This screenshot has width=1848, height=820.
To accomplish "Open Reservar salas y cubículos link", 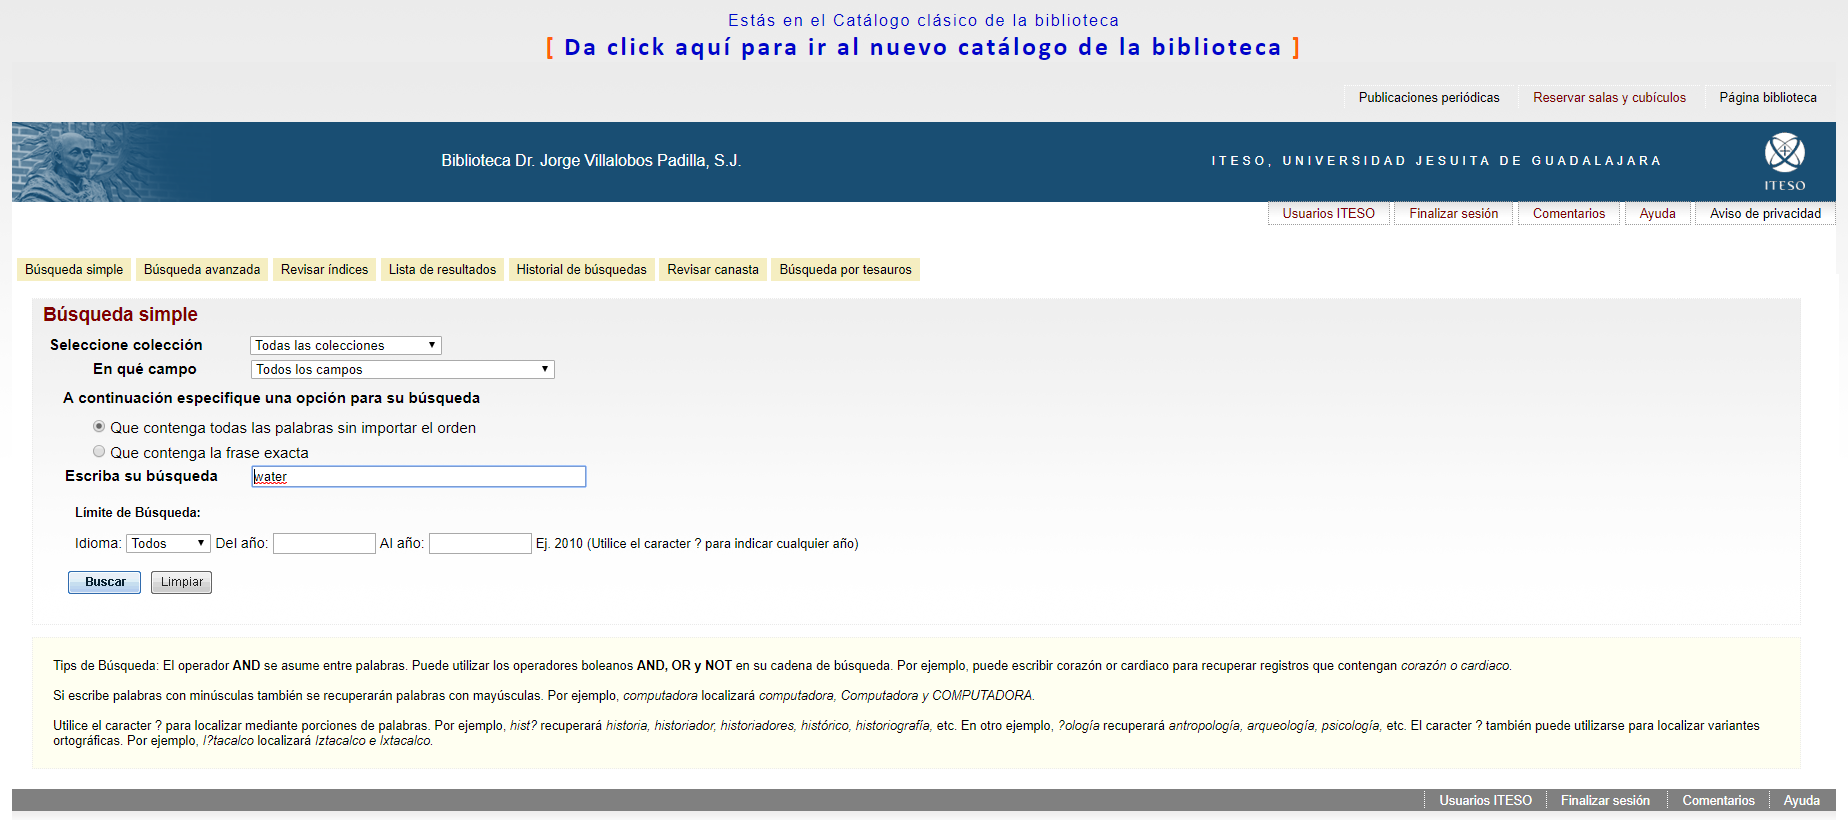I will pos(1609,97).
